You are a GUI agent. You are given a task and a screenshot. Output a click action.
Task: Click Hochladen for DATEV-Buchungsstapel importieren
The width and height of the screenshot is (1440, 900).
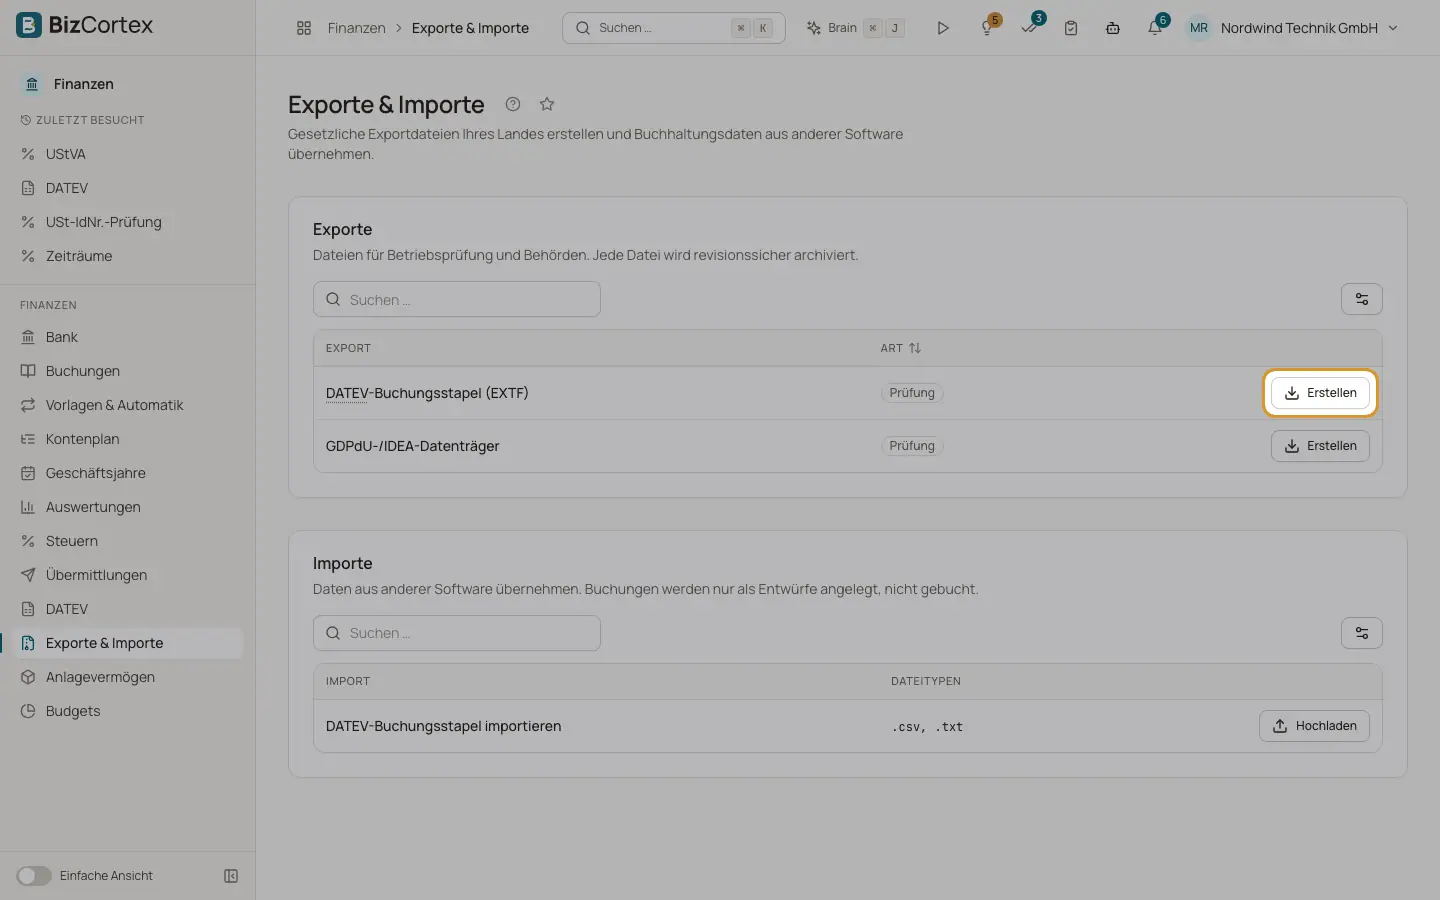pyautogui.click(x=1314, y=726)
